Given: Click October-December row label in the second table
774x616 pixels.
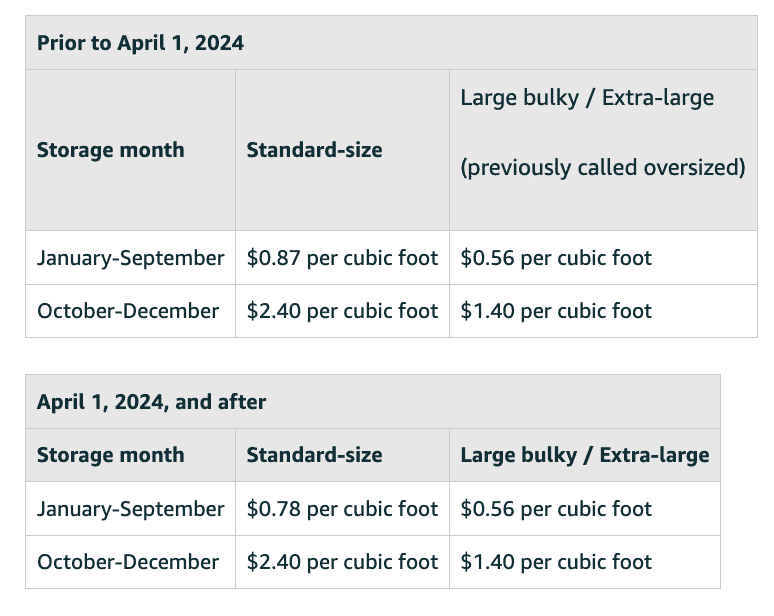Looking at the screenshot, I should [x=128, y=562].
